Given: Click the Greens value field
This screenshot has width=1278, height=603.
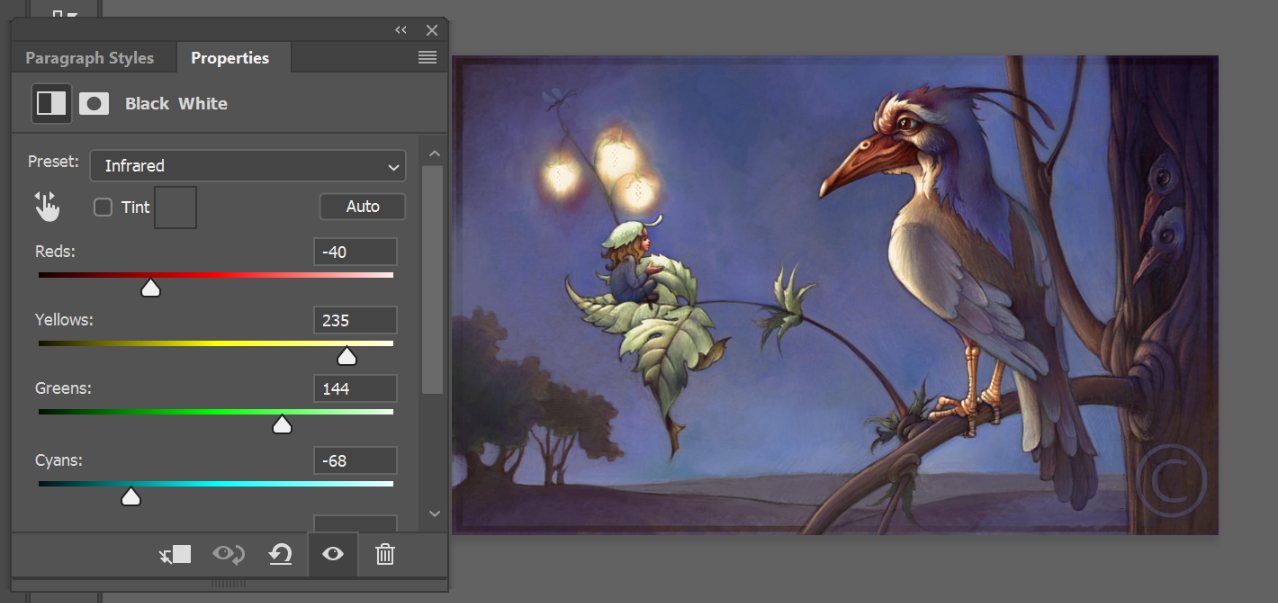Looking at the screenshot, I should click(355, 388).
